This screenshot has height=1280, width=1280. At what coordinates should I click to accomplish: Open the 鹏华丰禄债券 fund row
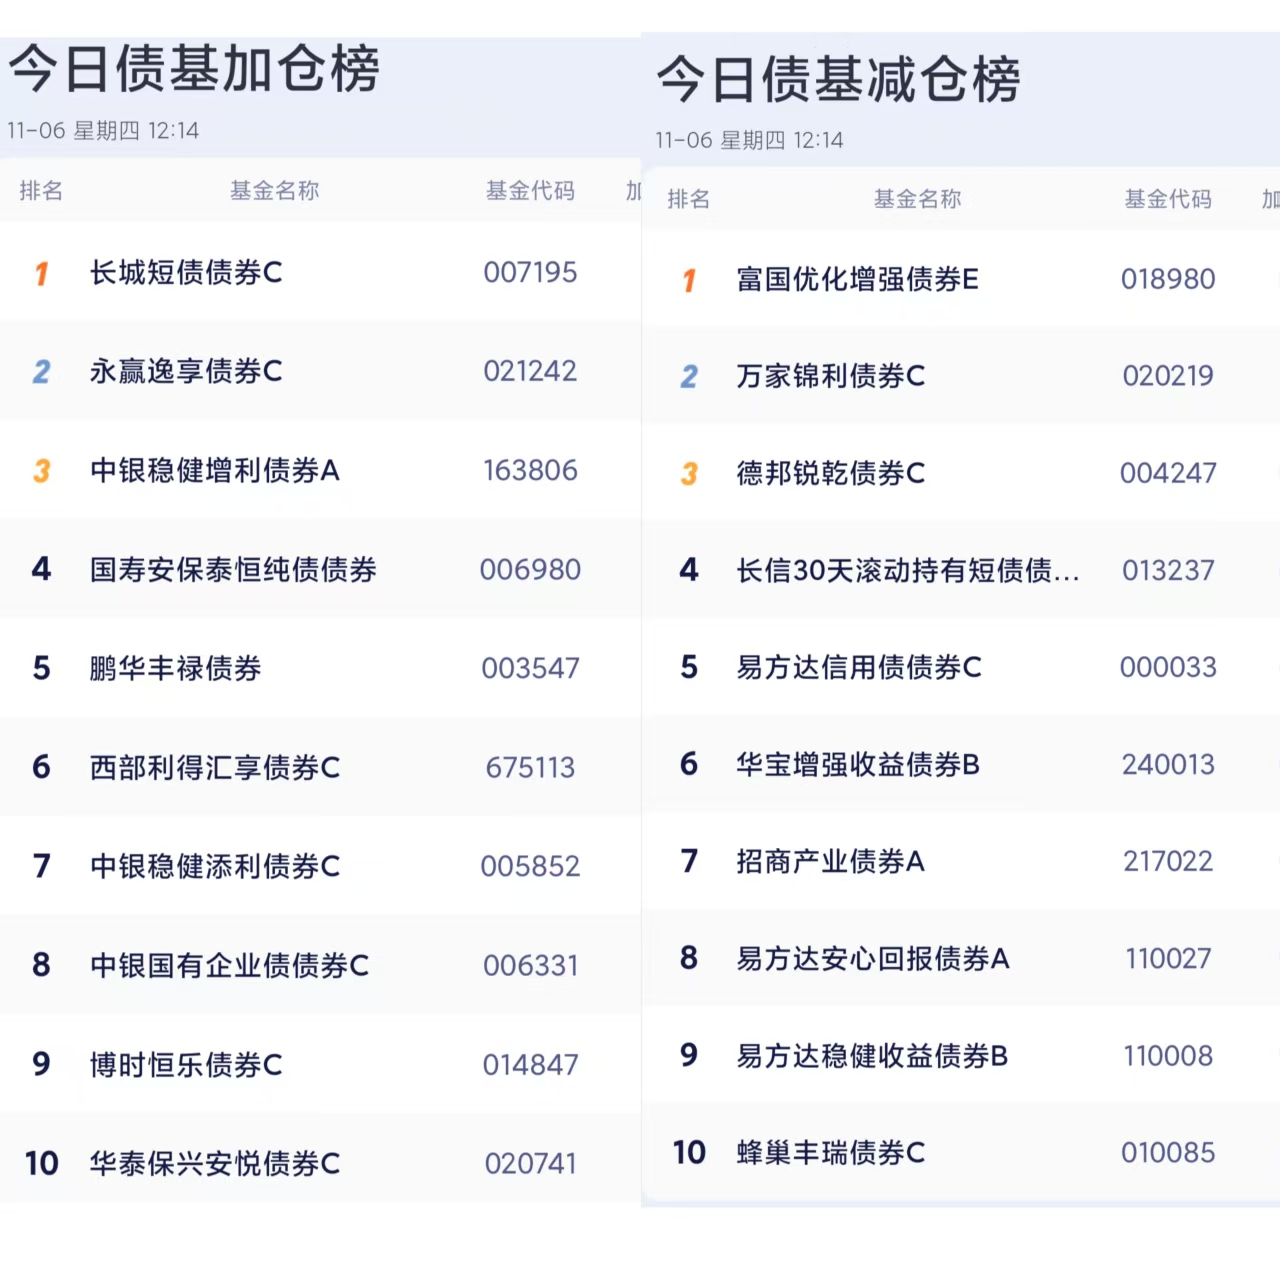click(176, 668)
